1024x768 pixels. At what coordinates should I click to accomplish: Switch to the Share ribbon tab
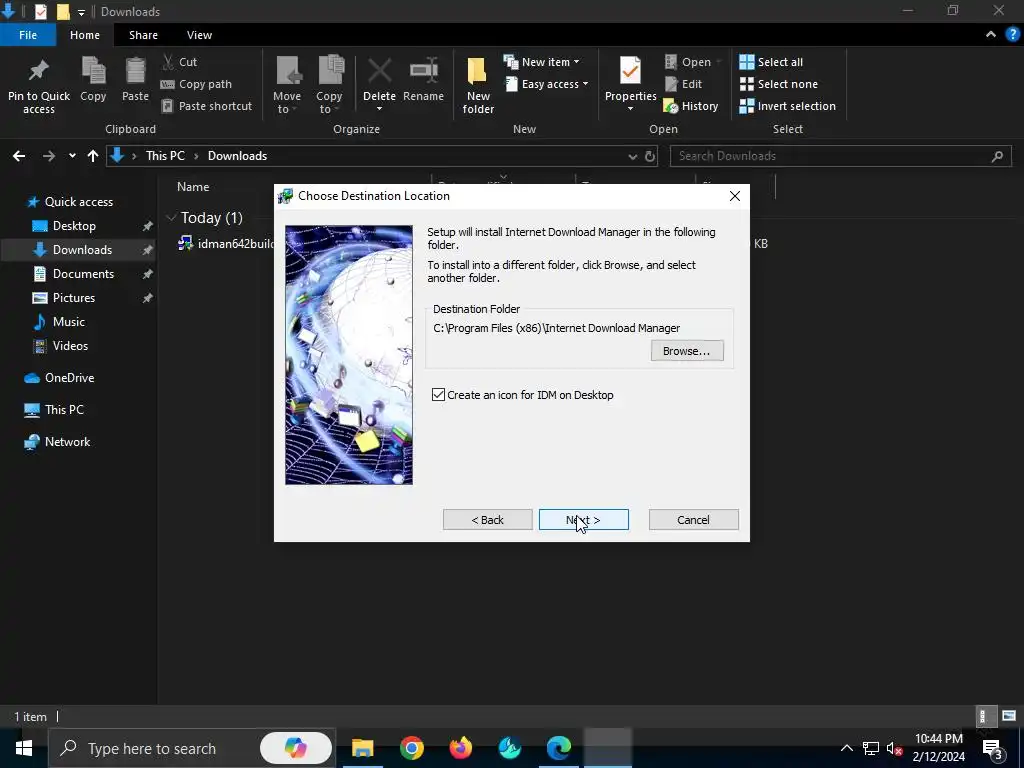tap(143, 35)
